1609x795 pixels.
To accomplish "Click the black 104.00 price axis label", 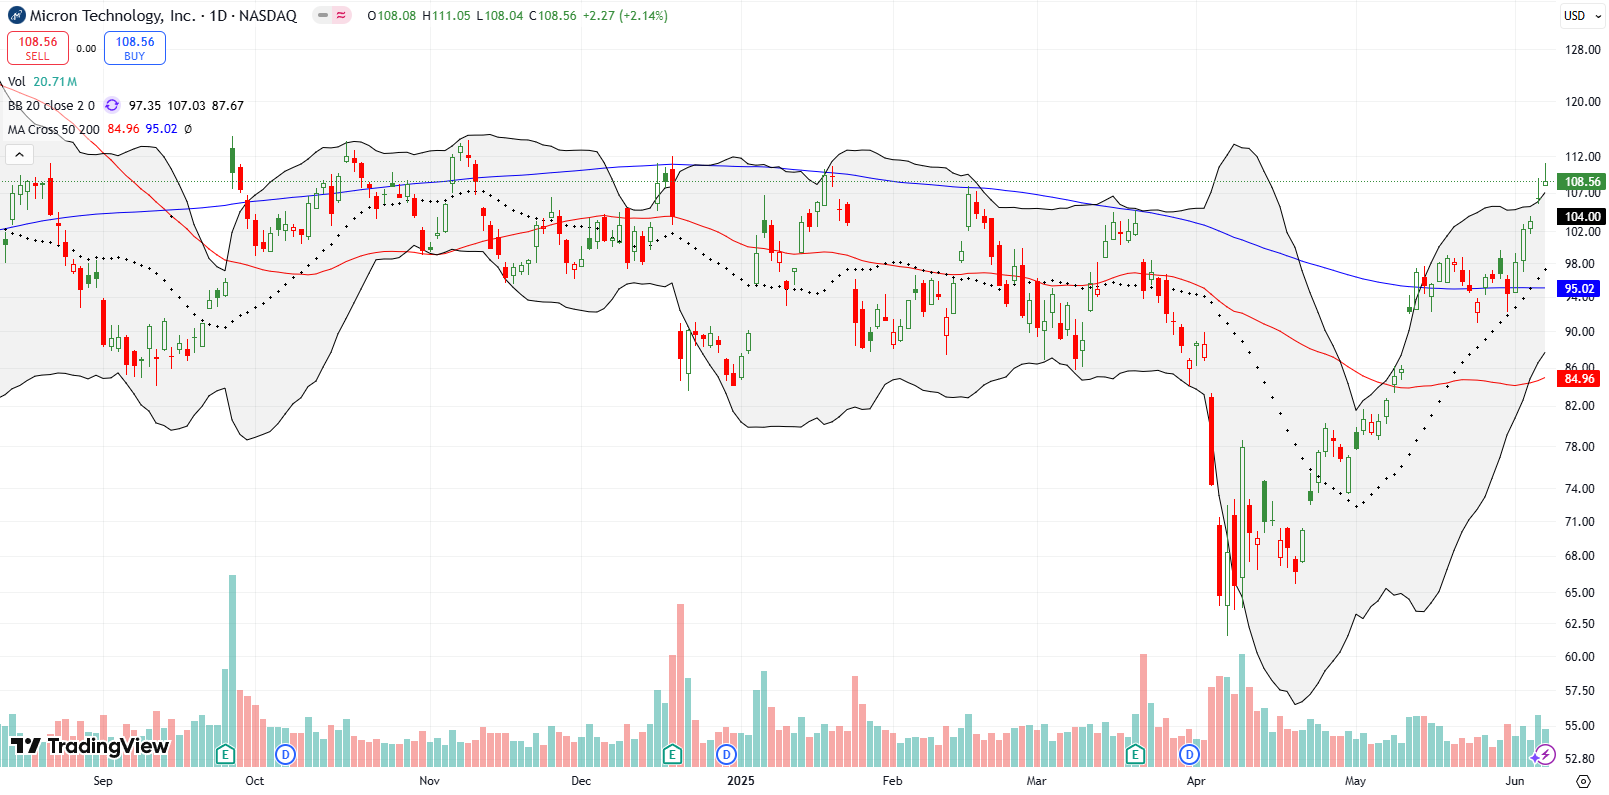I will pyautogui.click(x=1582, y=217).
